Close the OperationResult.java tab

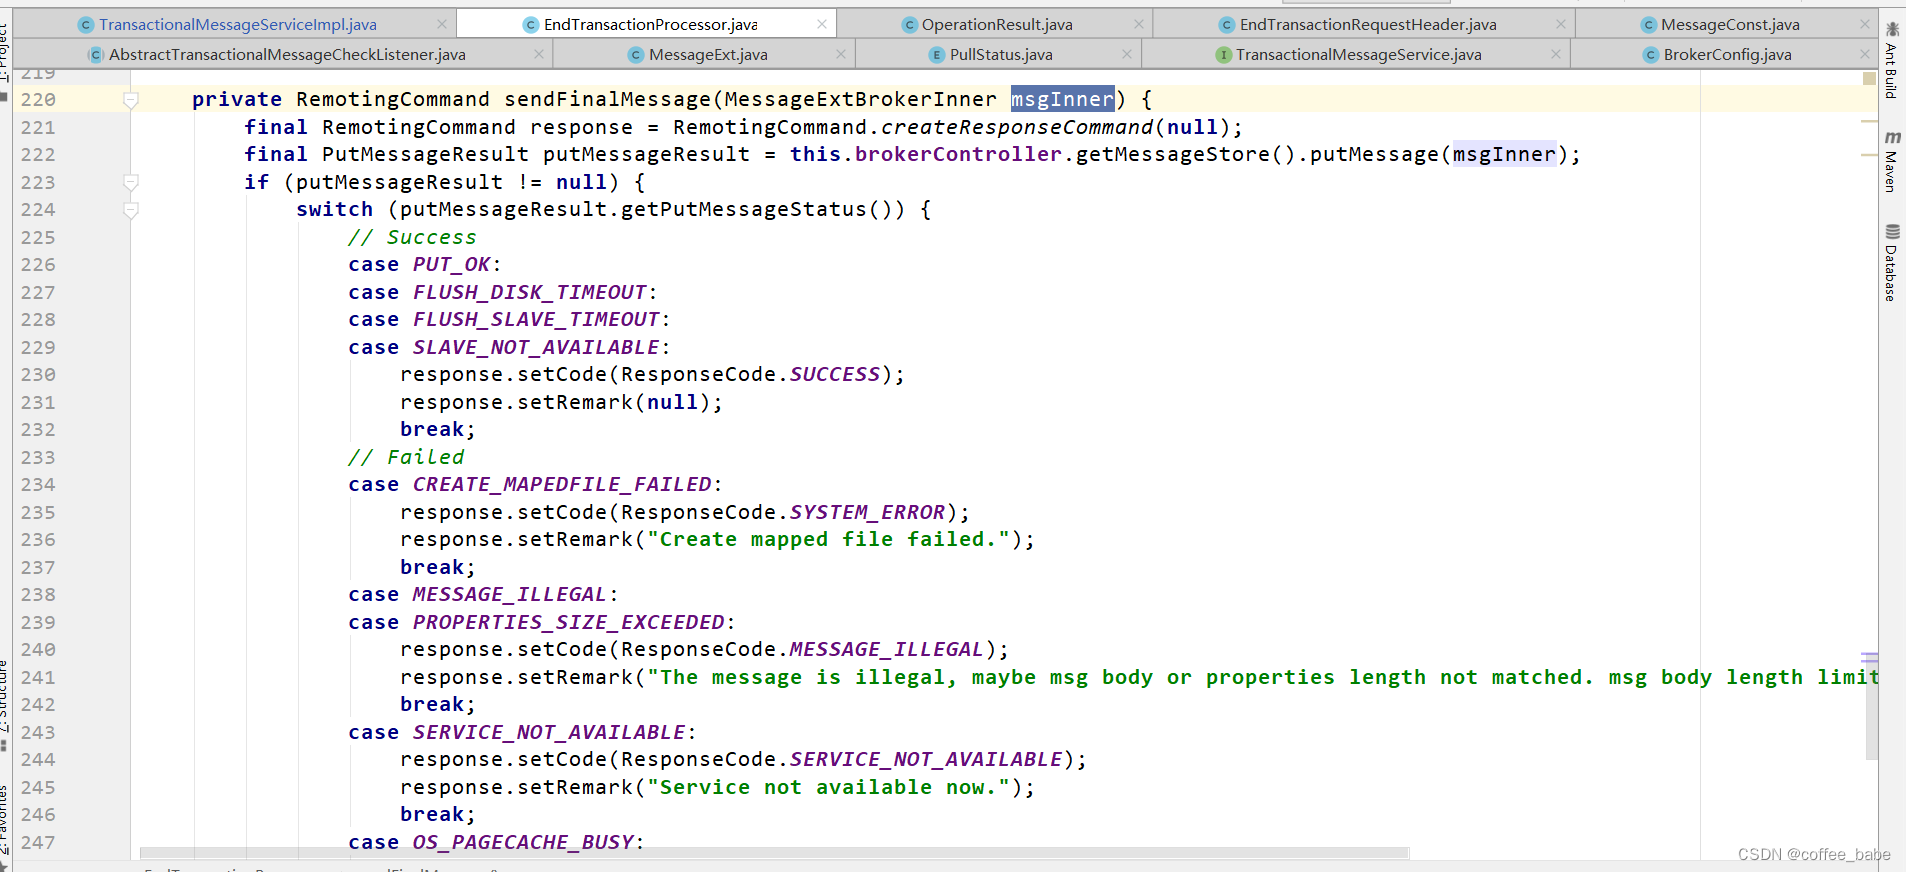pos(1138,24)
